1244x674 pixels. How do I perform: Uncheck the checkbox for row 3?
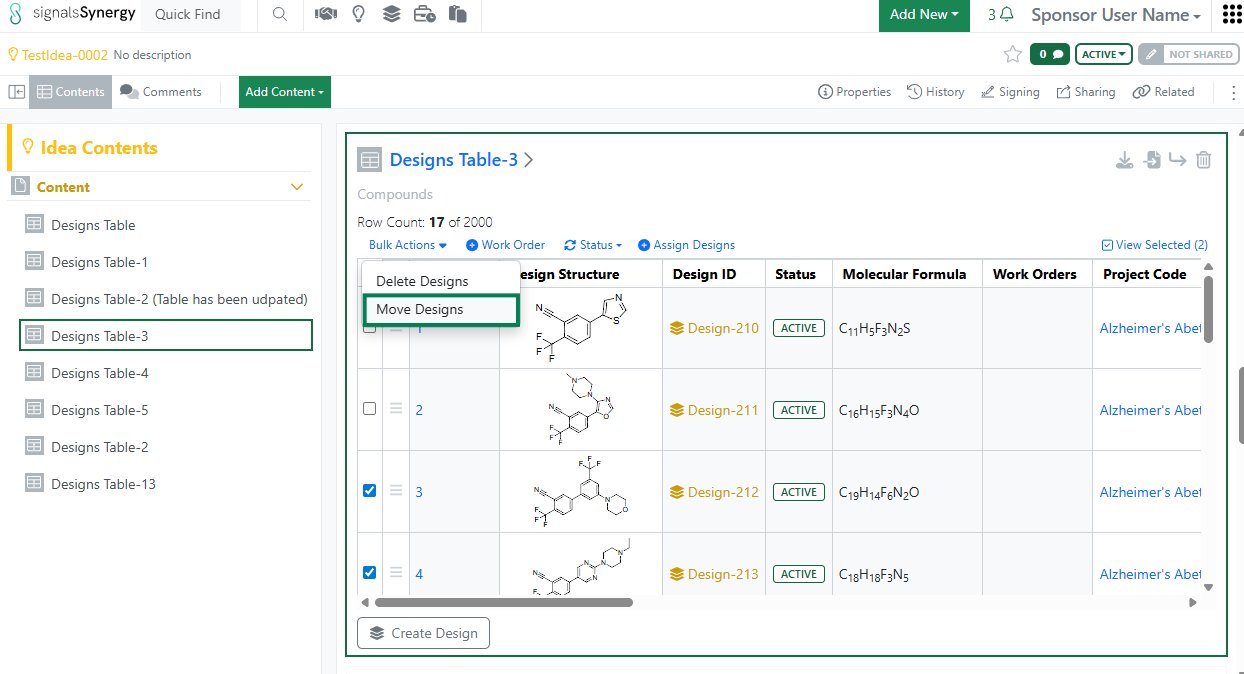[x=370, y=491]
